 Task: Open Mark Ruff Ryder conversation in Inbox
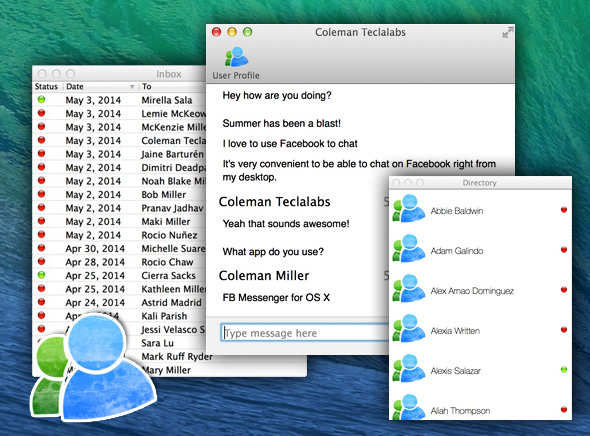click(177, 357)
